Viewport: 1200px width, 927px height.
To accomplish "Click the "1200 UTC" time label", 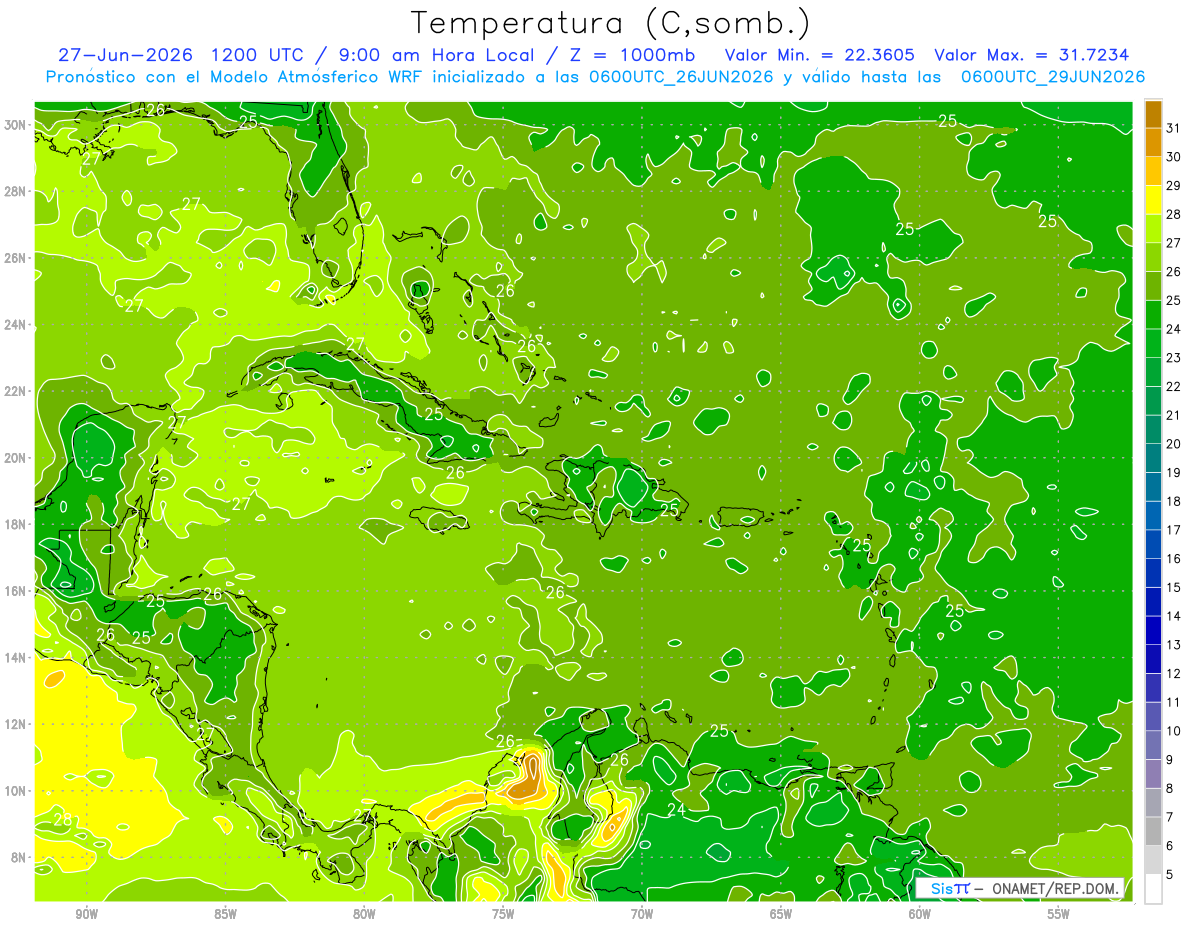I will coord(259,55).
